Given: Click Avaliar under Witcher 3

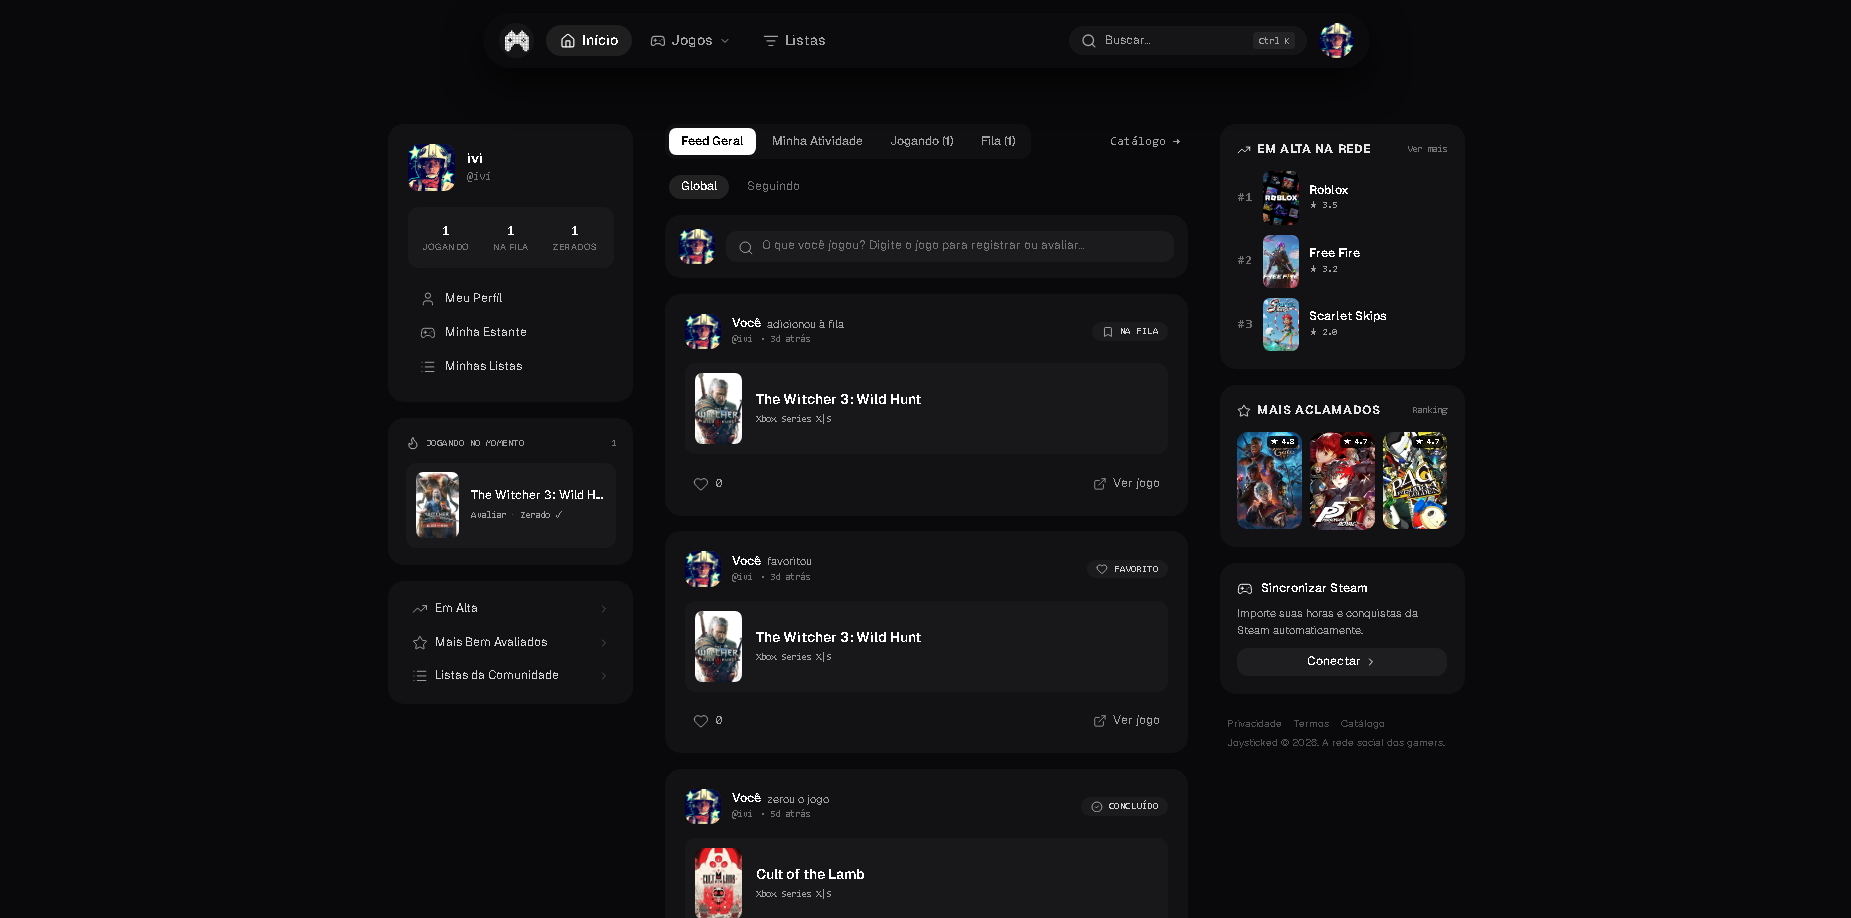Looking at the screenshot, I should click(488, 515).
